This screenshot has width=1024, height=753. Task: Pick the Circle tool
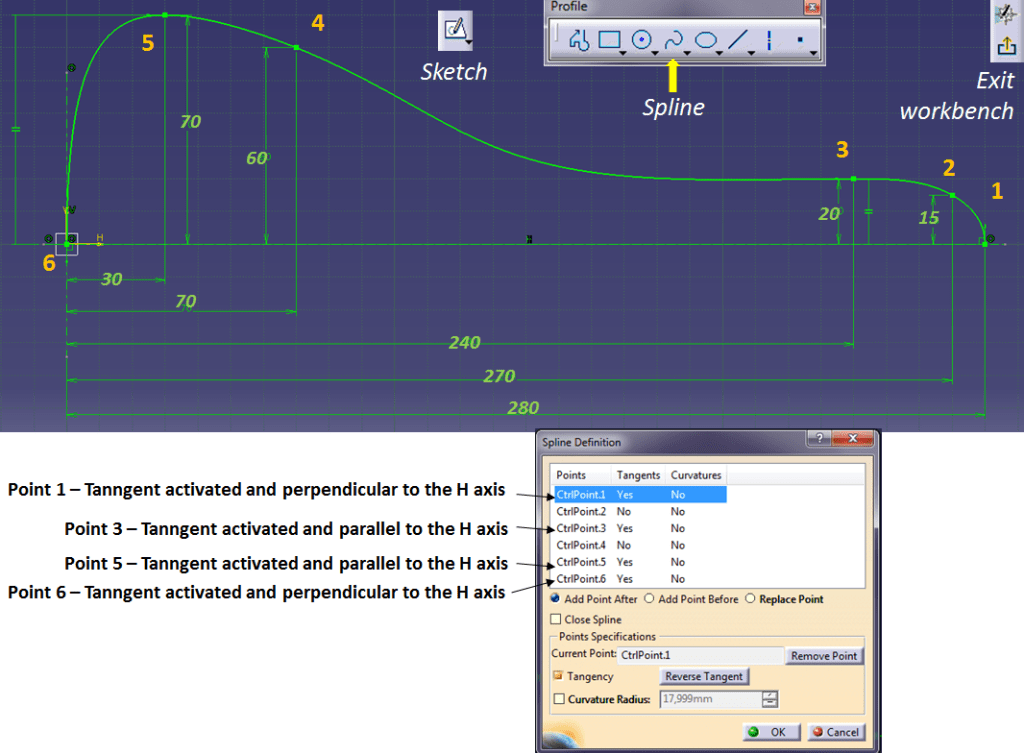(642, 40)
